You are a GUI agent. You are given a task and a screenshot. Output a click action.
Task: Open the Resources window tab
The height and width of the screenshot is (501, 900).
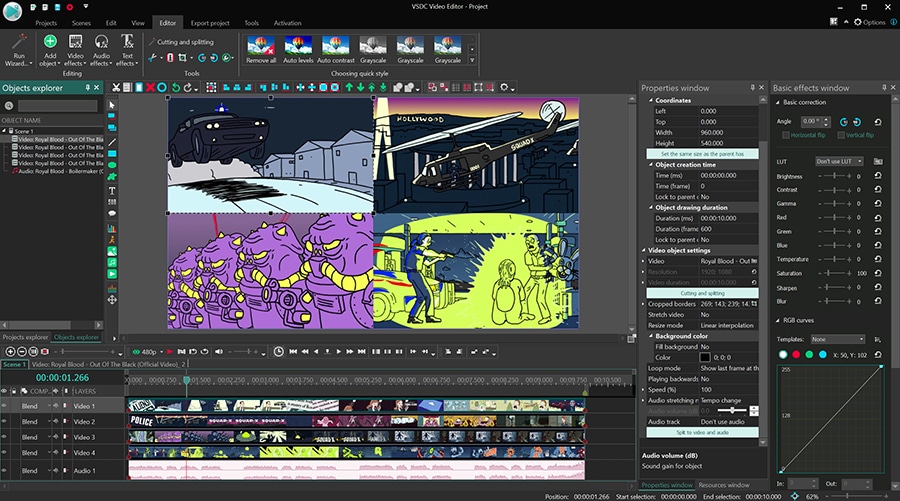pyautogui.click(x=724, y=485)
